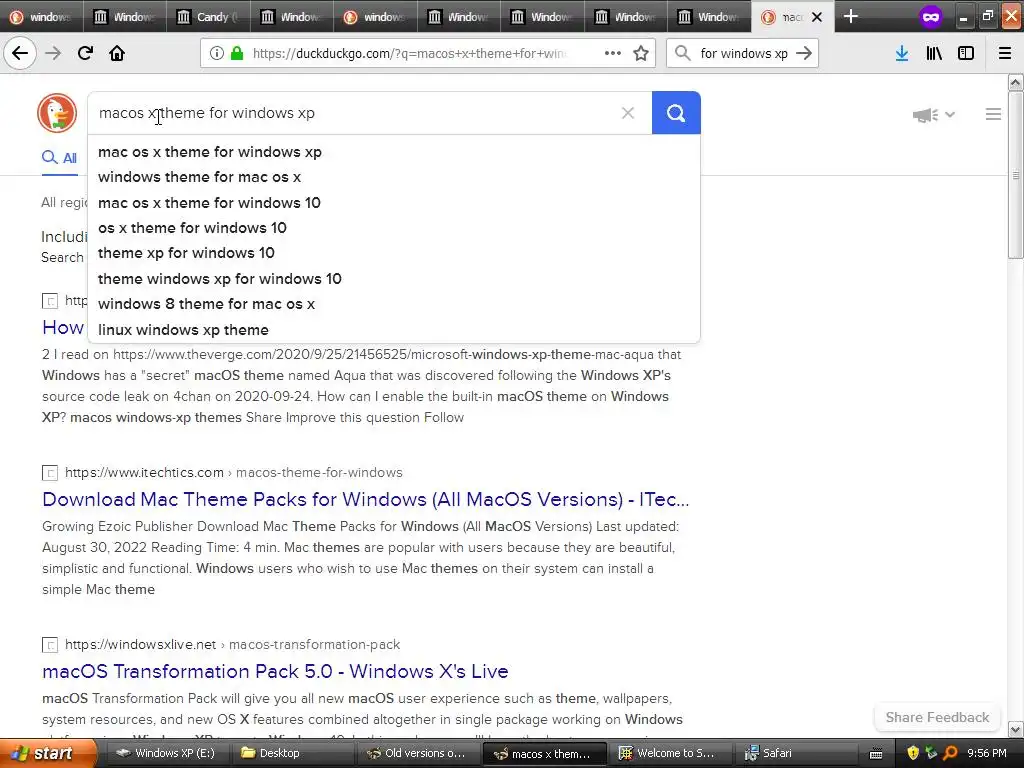Open the browser home page
The image size is (1024, 768).
(x=117, y=54)
